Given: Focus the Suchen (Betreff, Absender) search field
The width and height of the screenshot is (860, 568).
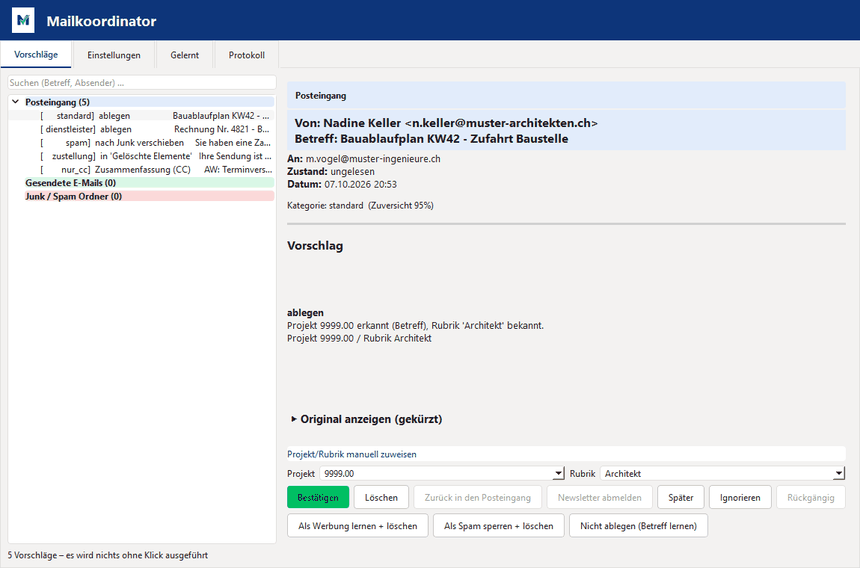Looking at the screenshot, I should point(142,83).
